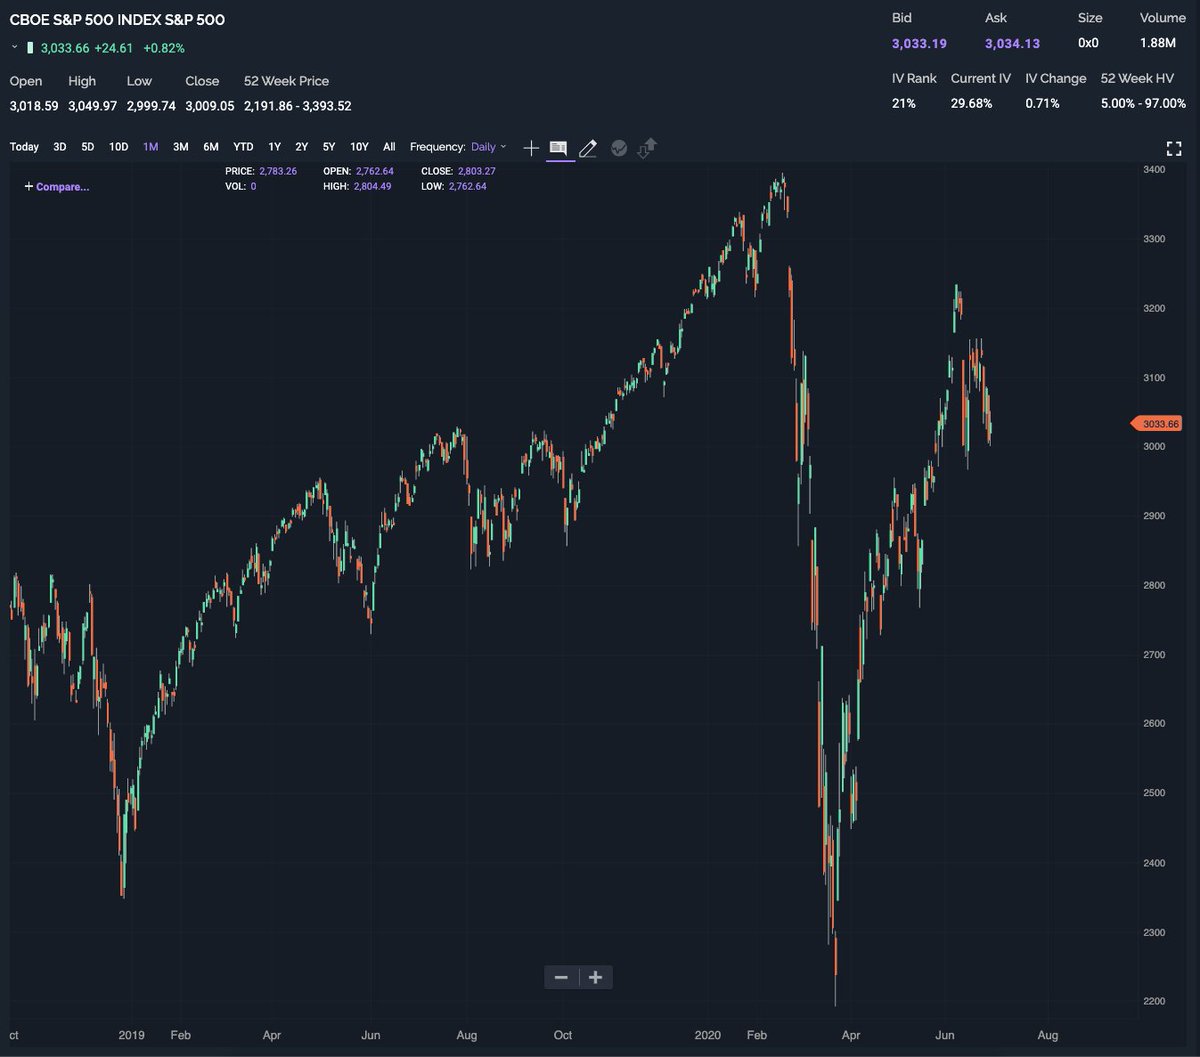Select the crosshair tool icon
1200x1057 pixels.
[x=531, y=148]
